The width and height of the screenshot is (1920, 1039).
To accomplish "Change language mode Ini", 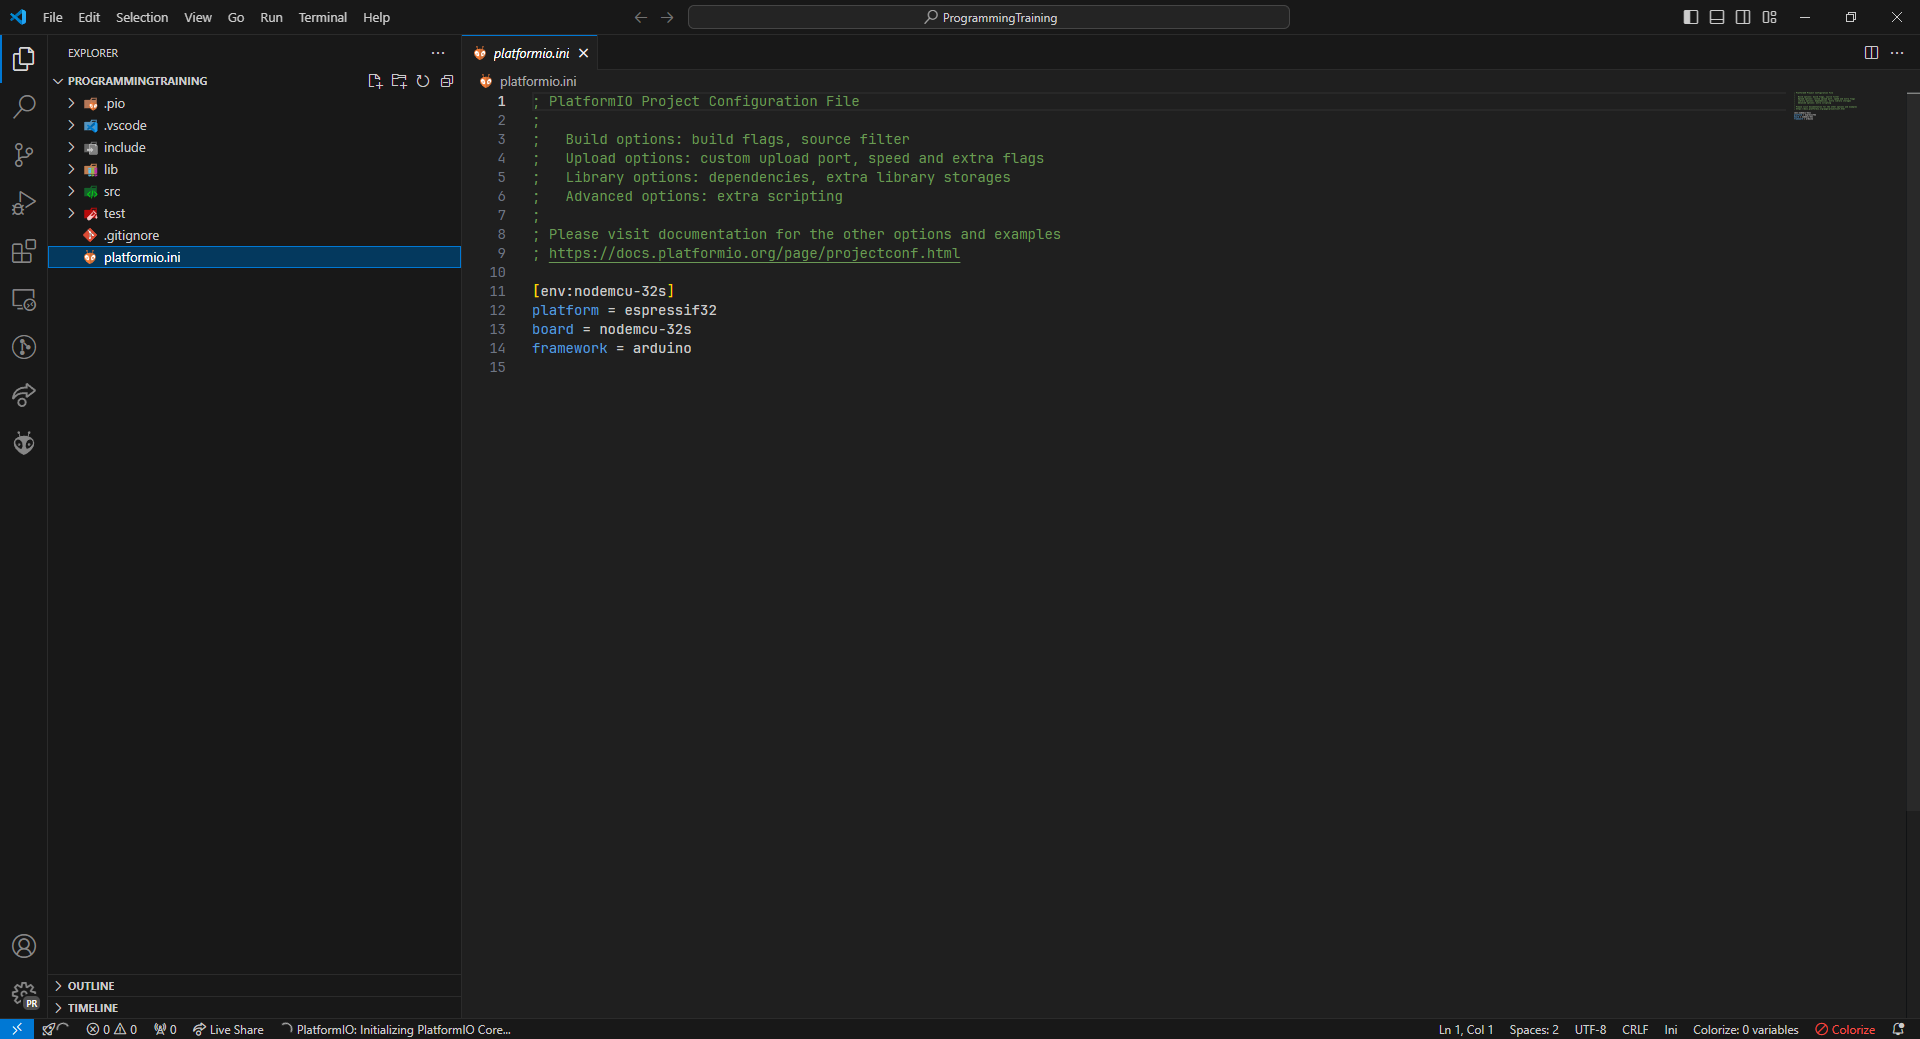I will 1670,1029.
